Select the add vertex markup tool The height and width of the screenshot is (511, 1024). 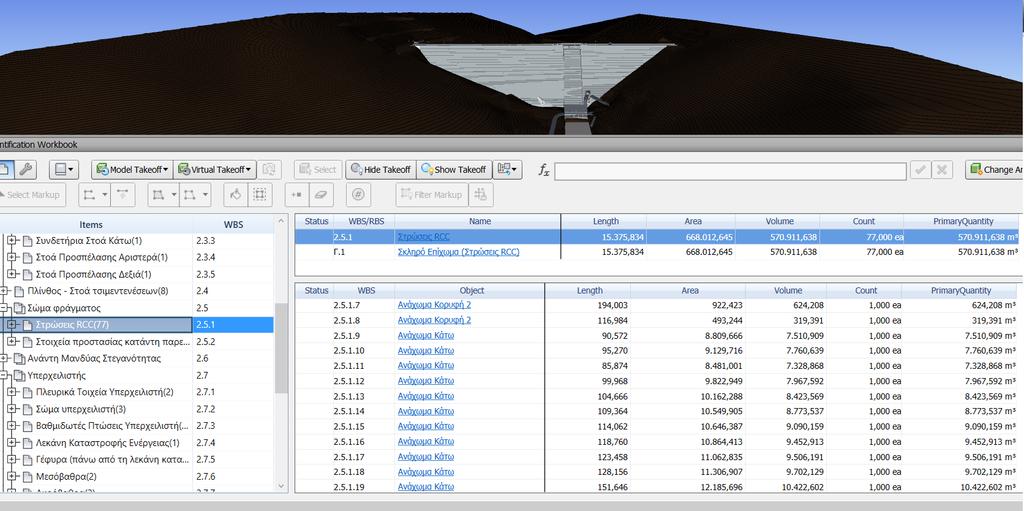[296, 195]
